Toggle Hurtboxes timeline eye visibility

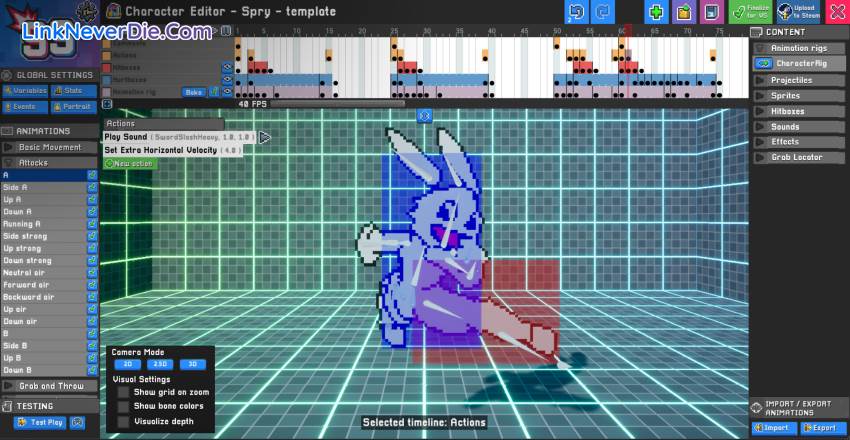[226, 78]
